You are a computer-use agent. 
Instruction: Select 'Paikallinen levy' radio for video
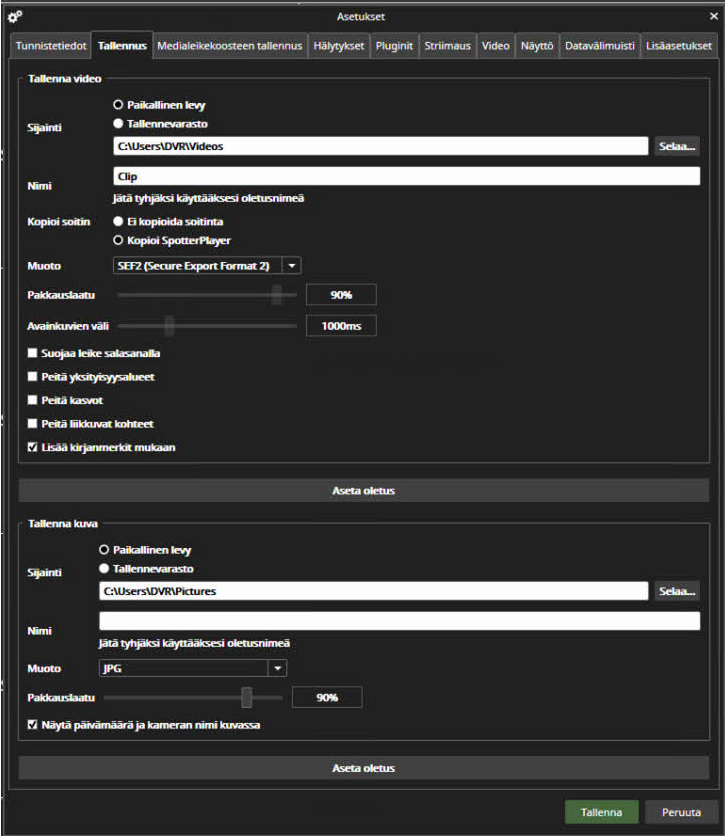pos(118,104)
